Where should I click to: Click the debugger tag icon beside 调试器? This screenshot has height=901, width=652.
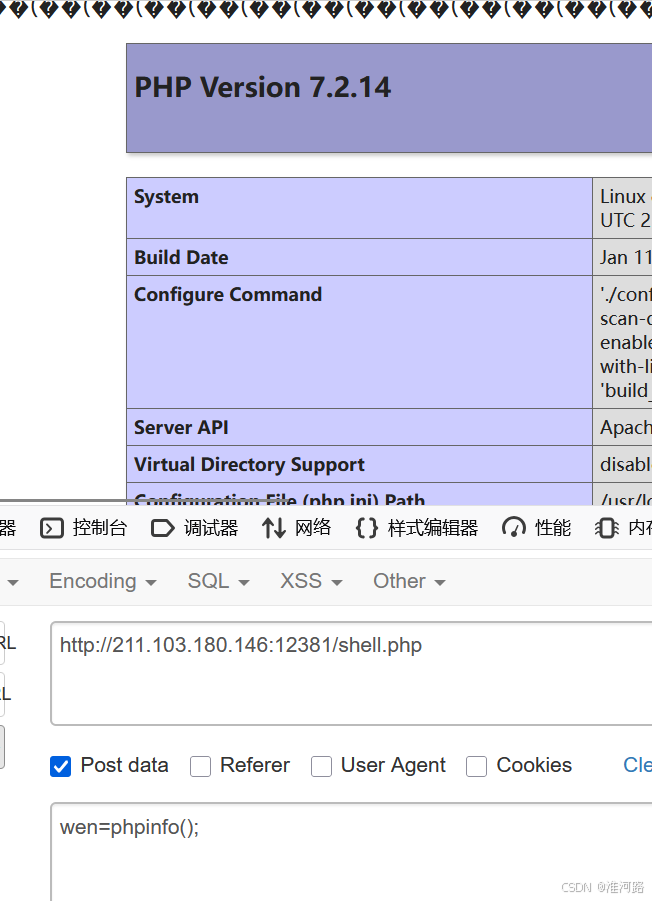162,528
